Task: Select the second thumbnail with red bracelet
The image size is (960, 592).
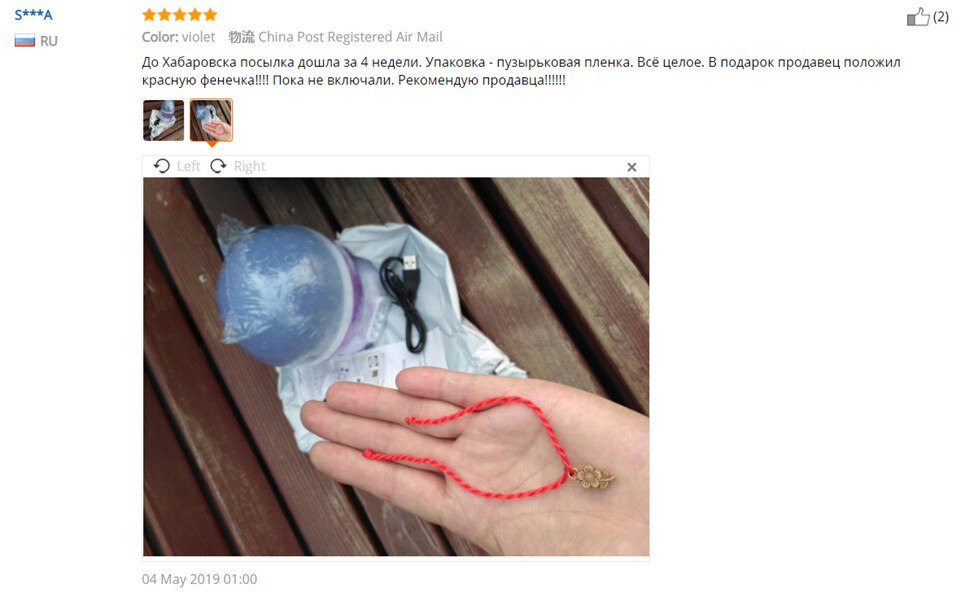Action: click(211, 120)
